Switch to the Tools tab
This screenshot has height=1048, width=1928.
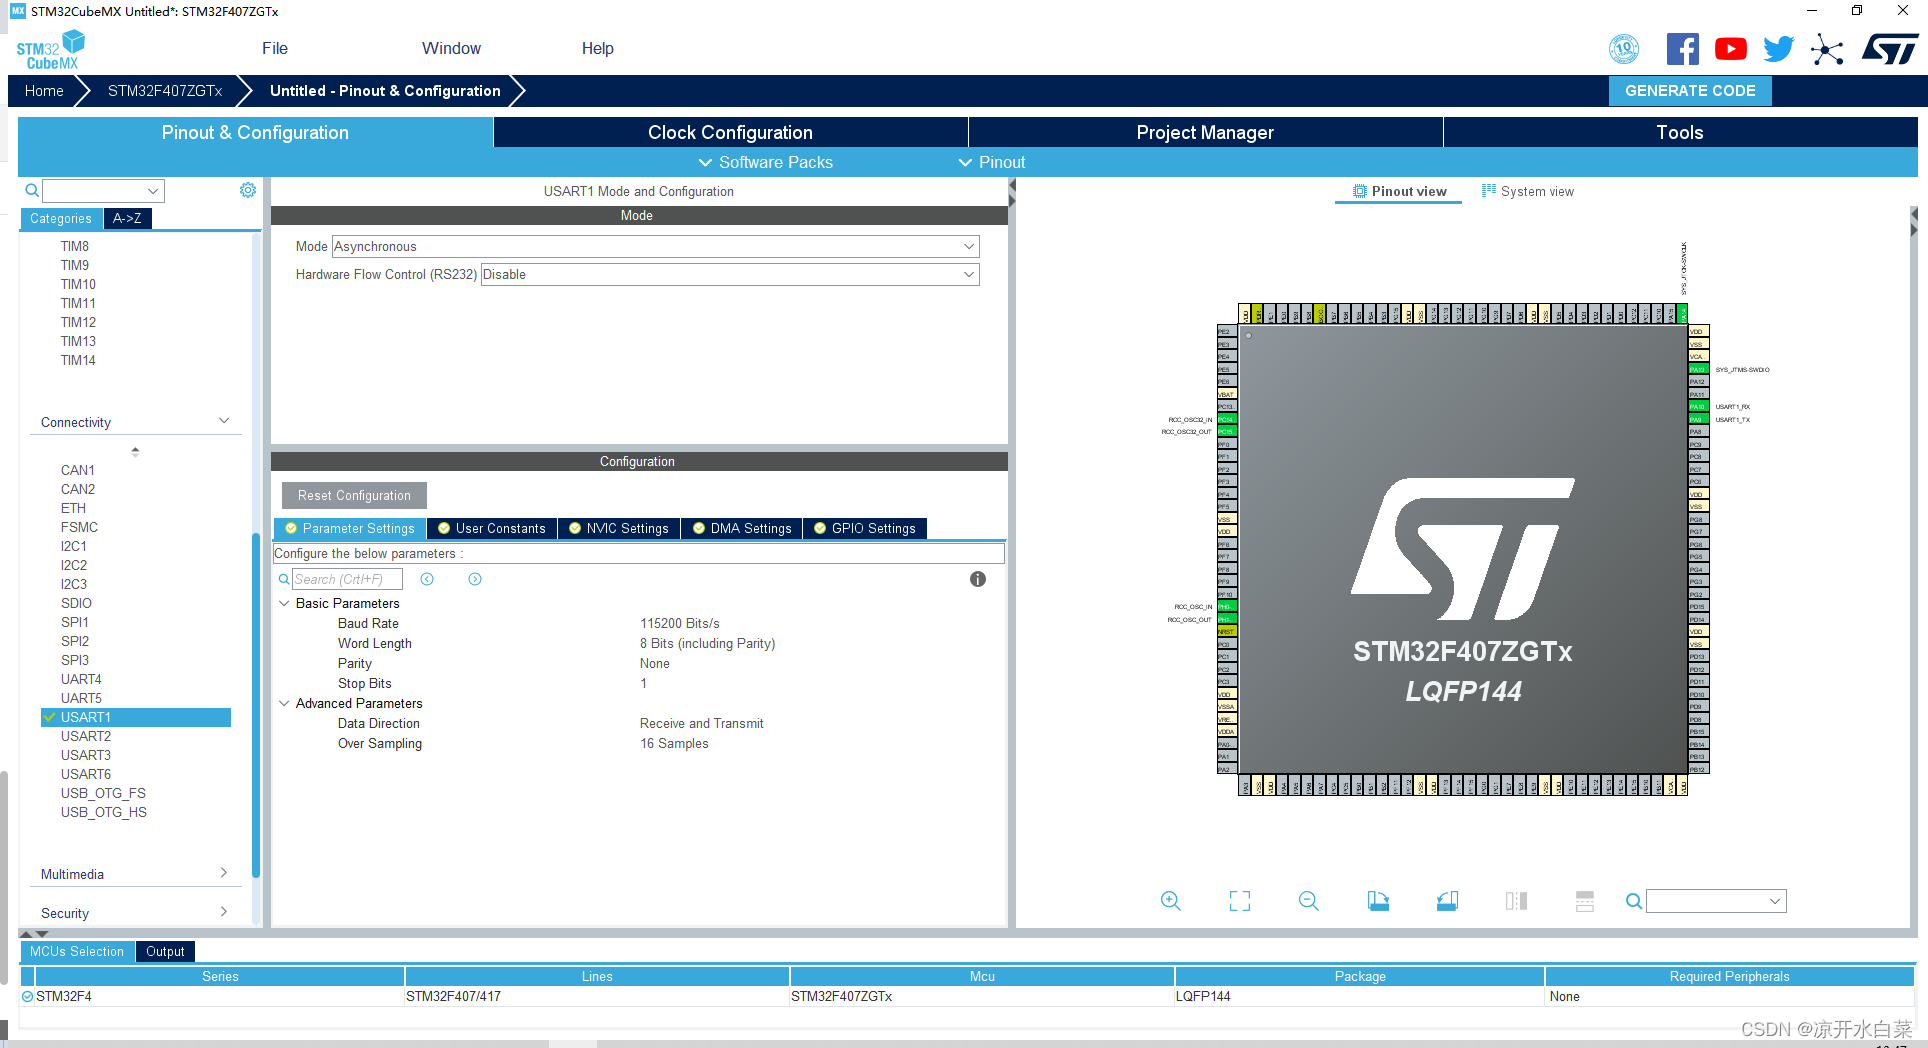1680,132
